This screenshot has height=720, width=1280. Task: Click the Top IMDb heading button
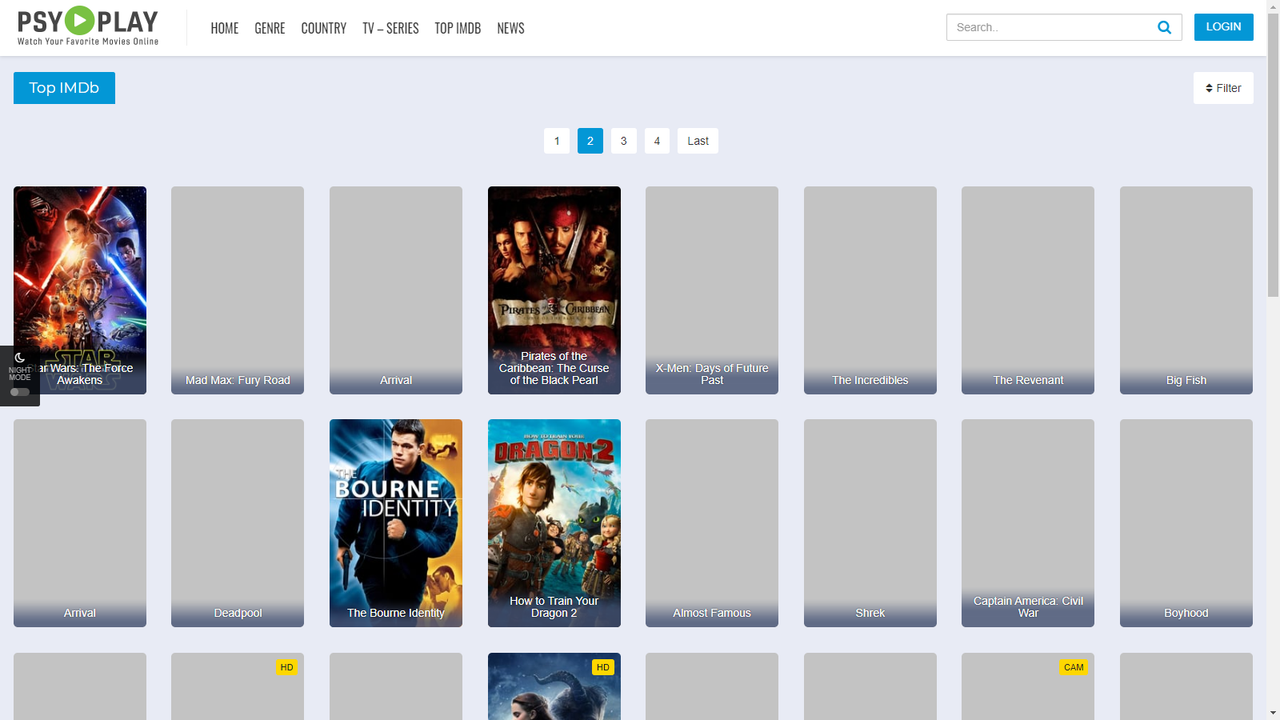click(64, 88)
